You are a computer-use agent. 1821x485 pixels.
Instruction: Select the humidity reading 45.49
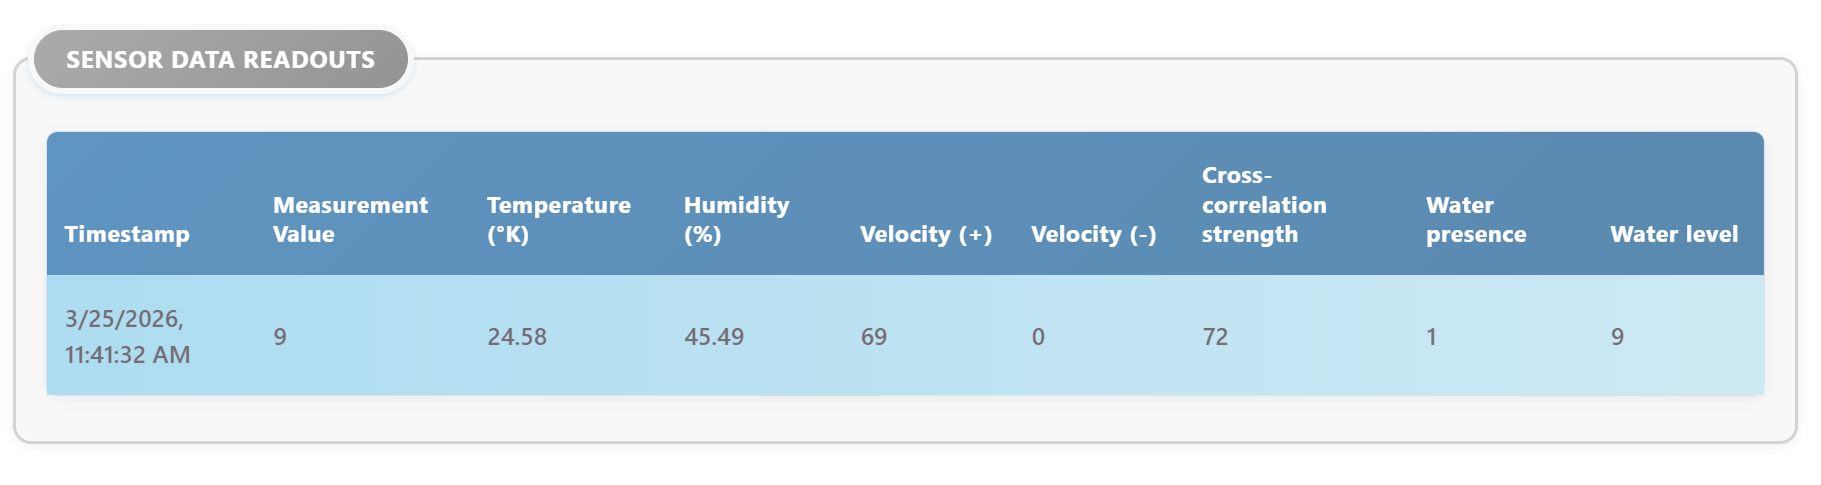tap(714, 337)
